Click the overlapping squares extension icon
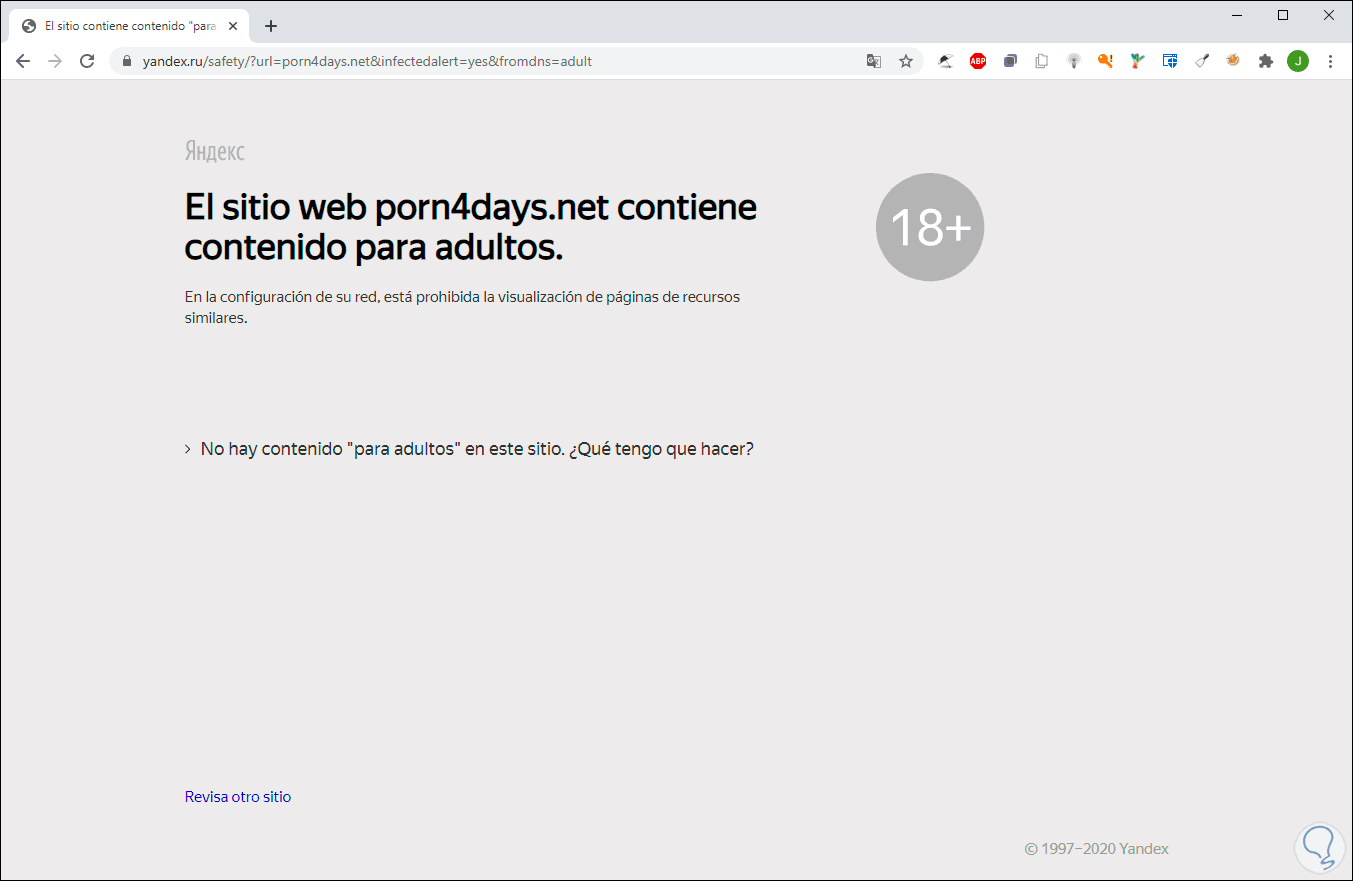The height and width of the screenshot is (881, 1353). tap(1010, 61)
